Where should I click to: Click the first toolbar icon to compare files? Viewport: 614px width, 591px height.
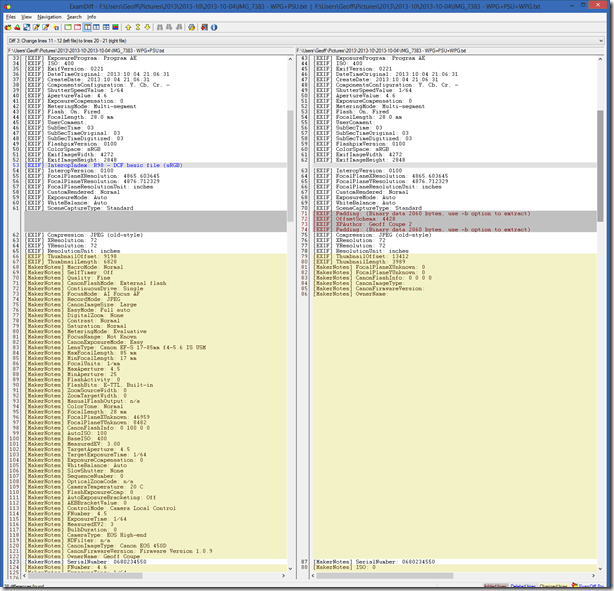click(8, 28)
